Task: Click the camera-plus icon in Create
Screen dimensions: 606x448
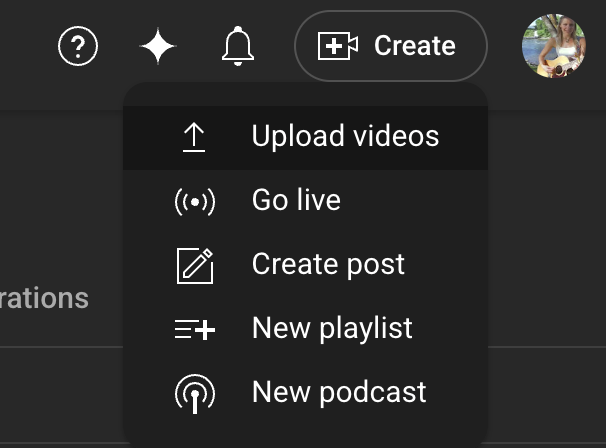Action: pos(337,46)
